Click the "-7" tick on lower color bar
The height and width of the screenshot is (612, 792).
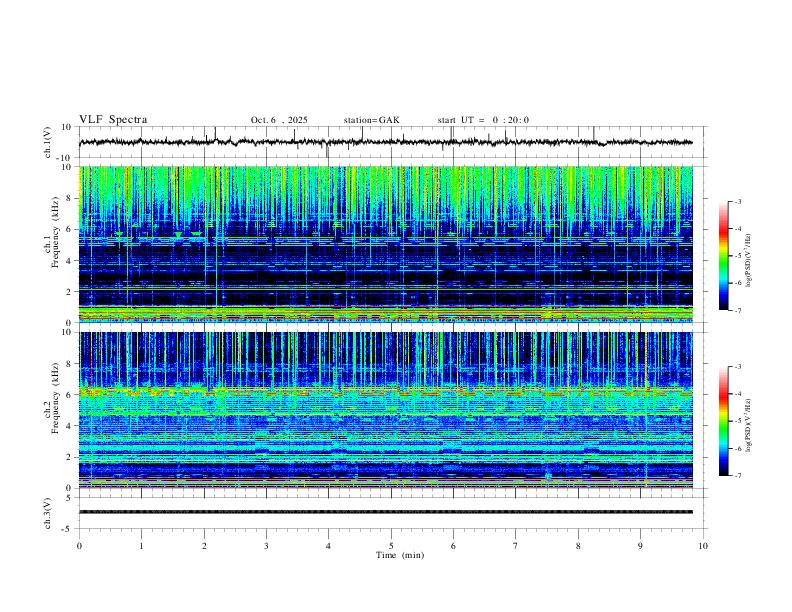(x=737, y=476)
